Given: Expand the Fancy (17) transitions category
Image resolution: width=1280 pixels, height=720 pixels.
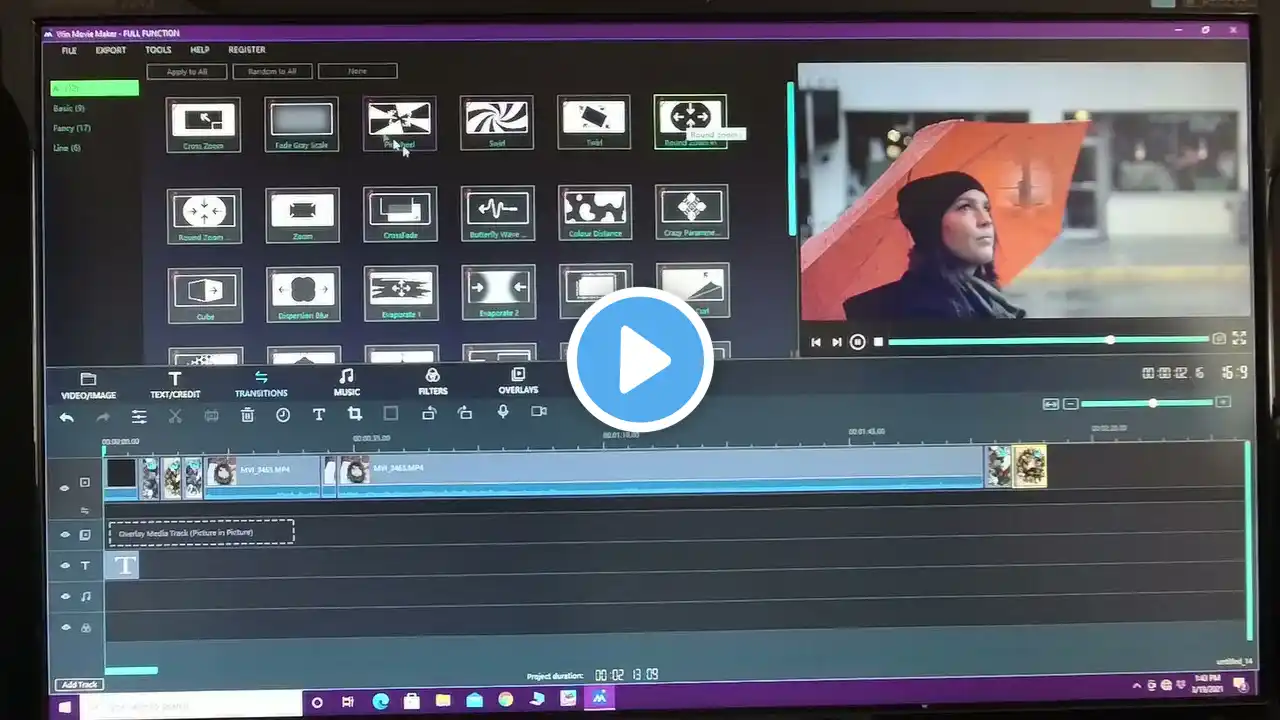Looking at the screenshot, I should [x=72, y=128].
